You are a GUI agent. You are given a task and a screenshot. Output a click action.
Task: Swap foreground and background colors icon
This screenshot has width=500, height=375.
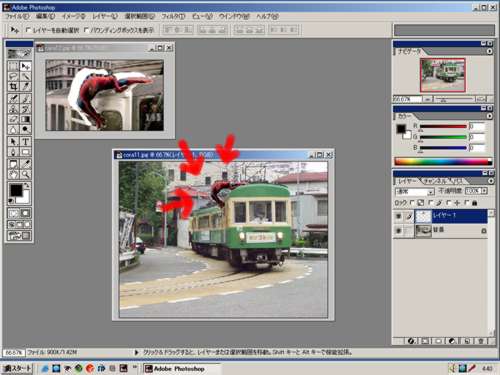point(27,186)
